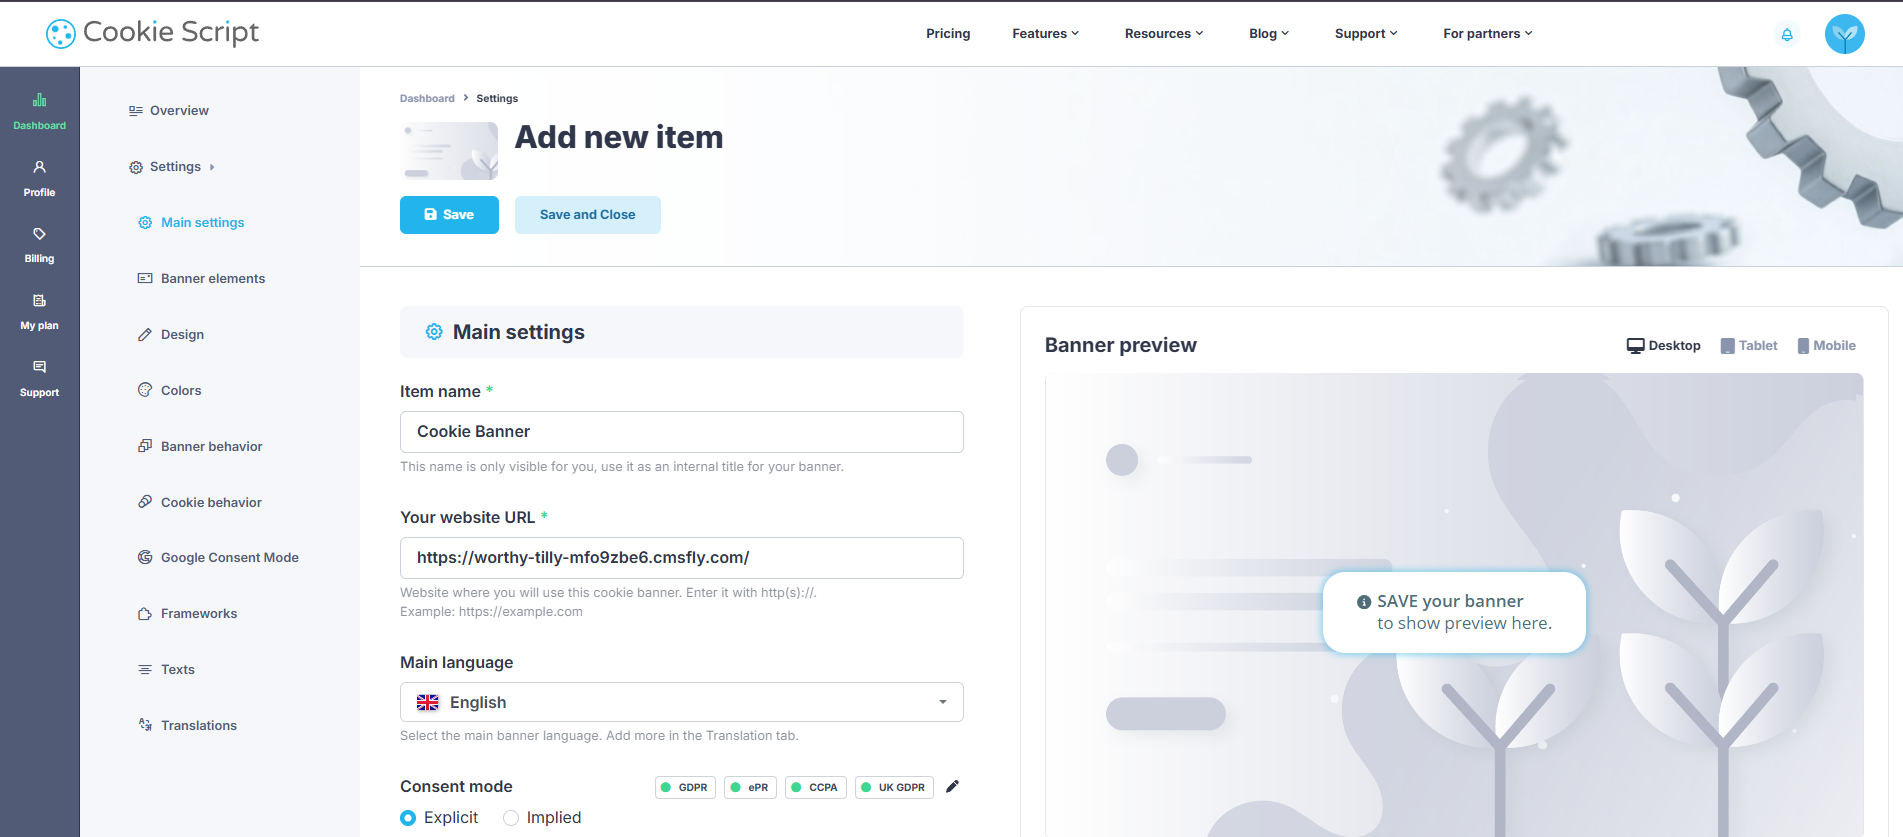Click the Overview list icon

(136, 111)
